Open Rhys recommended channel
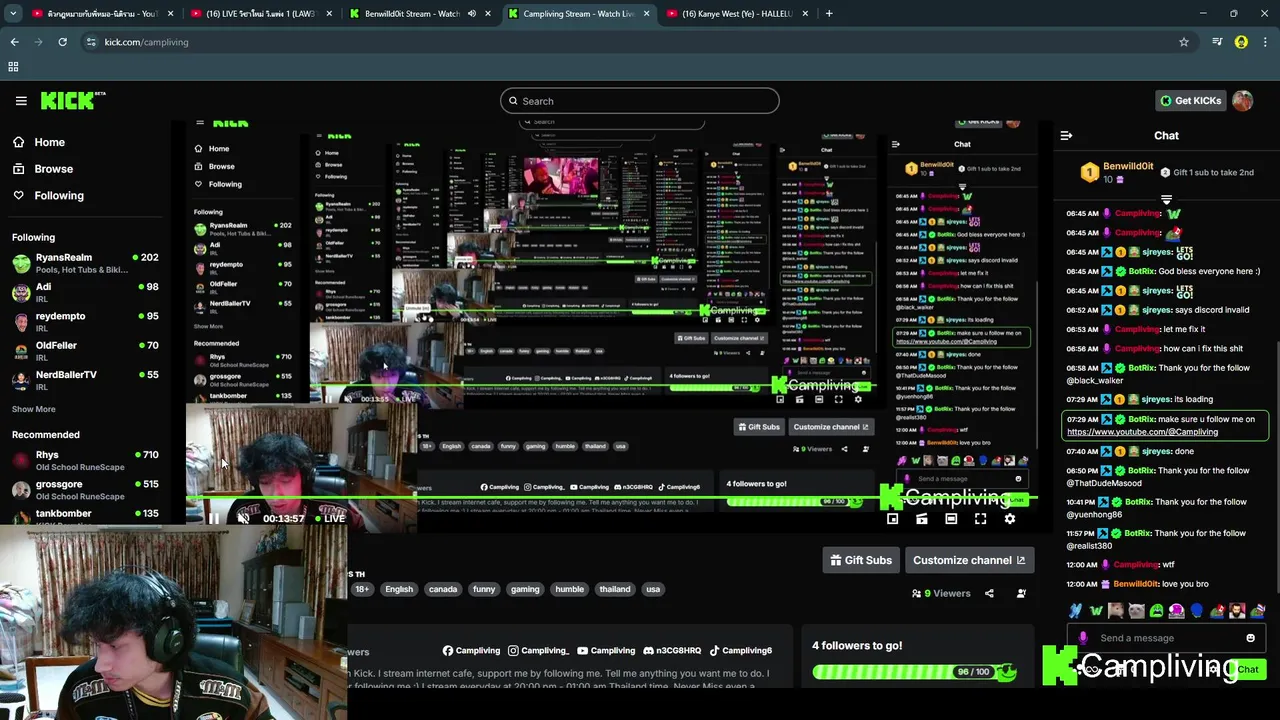The width and height of the screenshot is (1280, 720). click(x=85, y=460)
